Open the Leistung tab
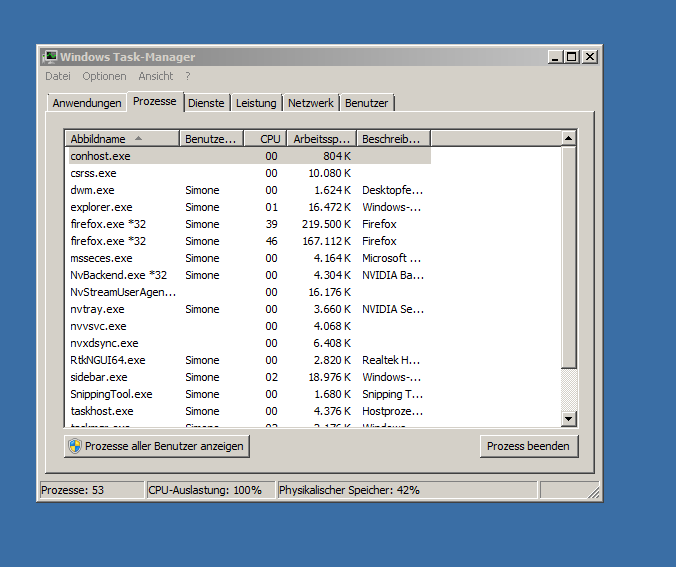This screenshot has height=567, width=676. (256, 103)
